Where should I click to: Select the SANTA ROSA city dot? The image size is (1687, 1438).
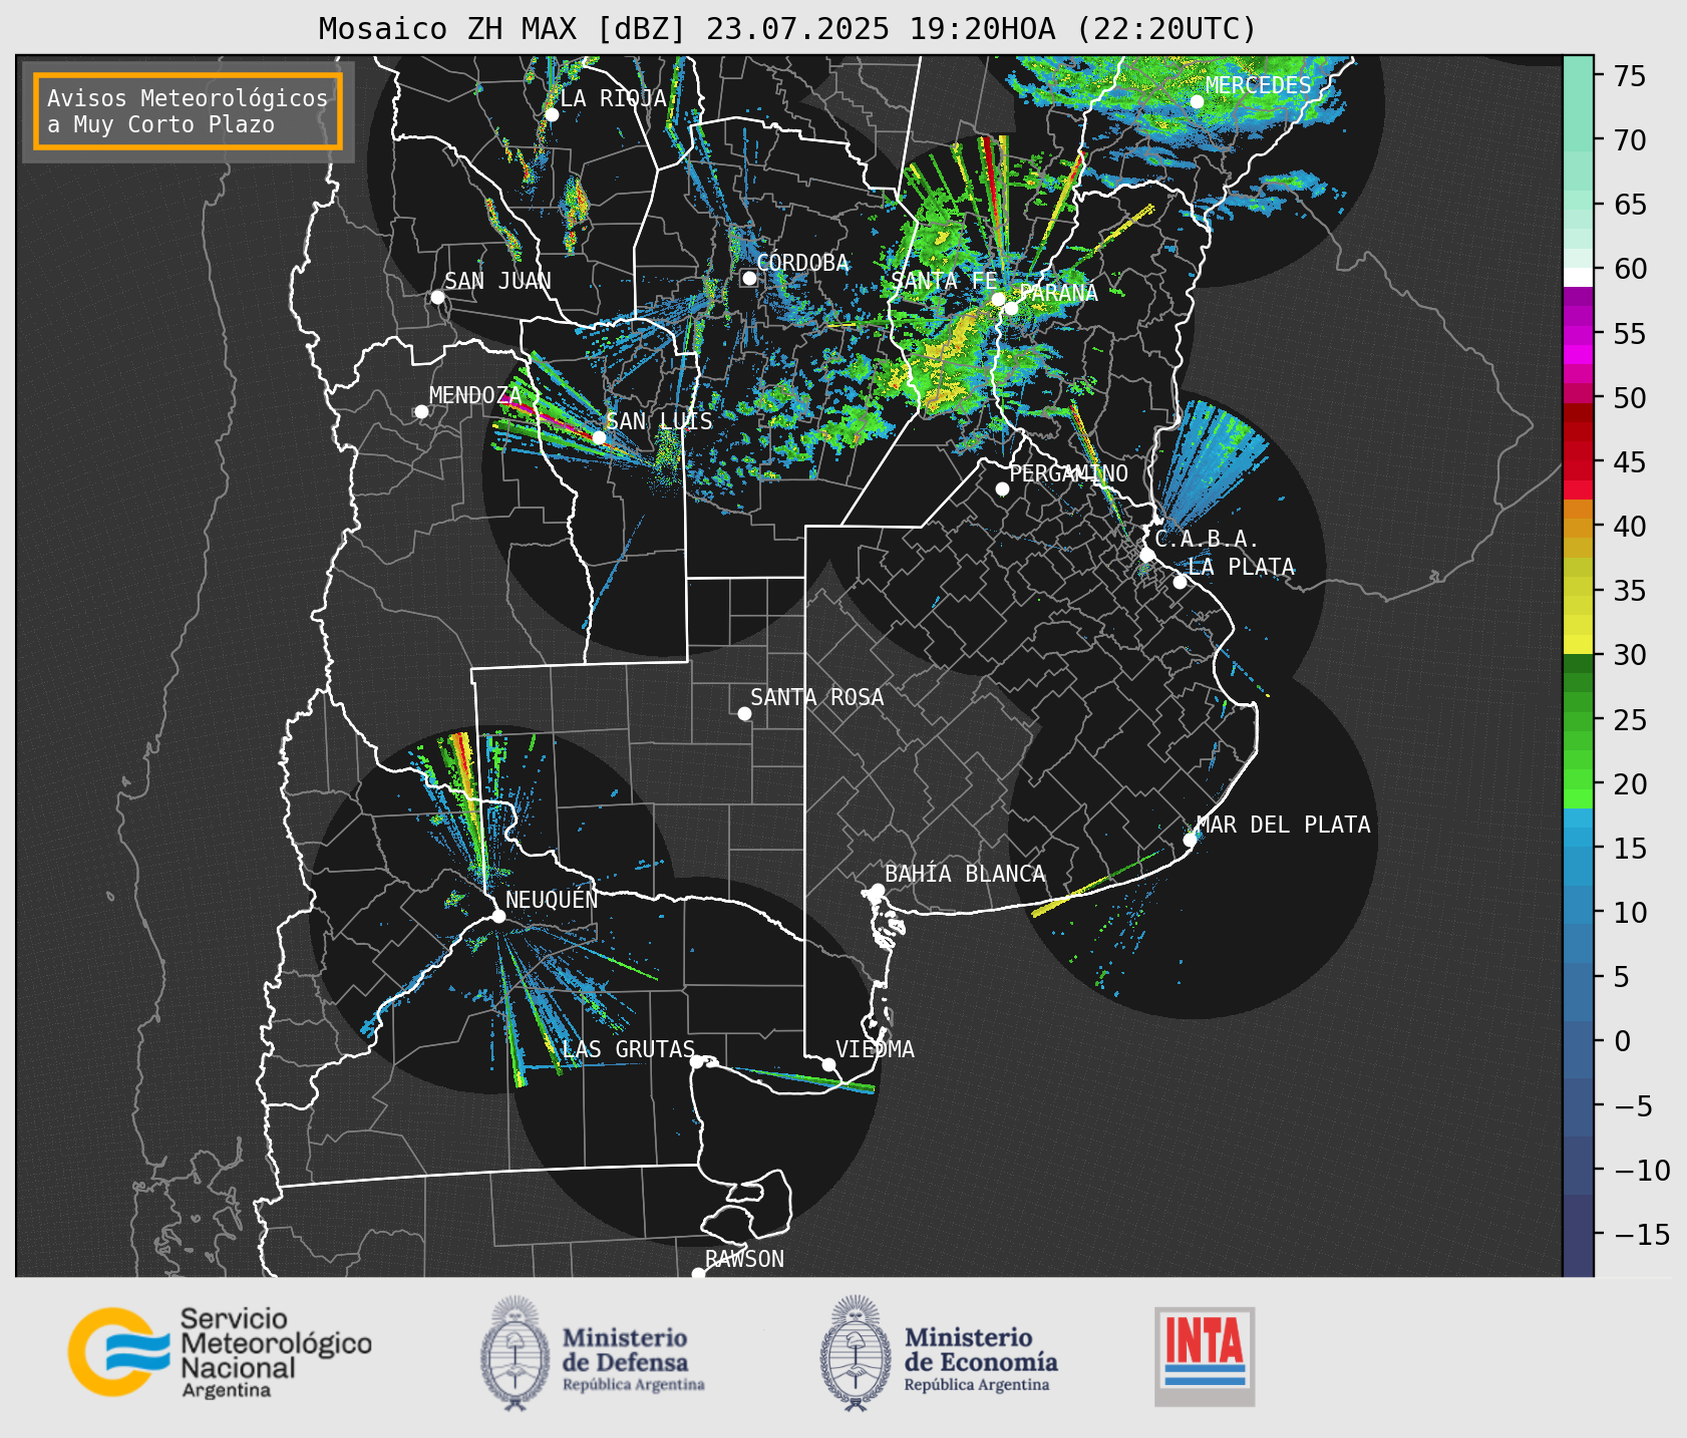(744, 713)
